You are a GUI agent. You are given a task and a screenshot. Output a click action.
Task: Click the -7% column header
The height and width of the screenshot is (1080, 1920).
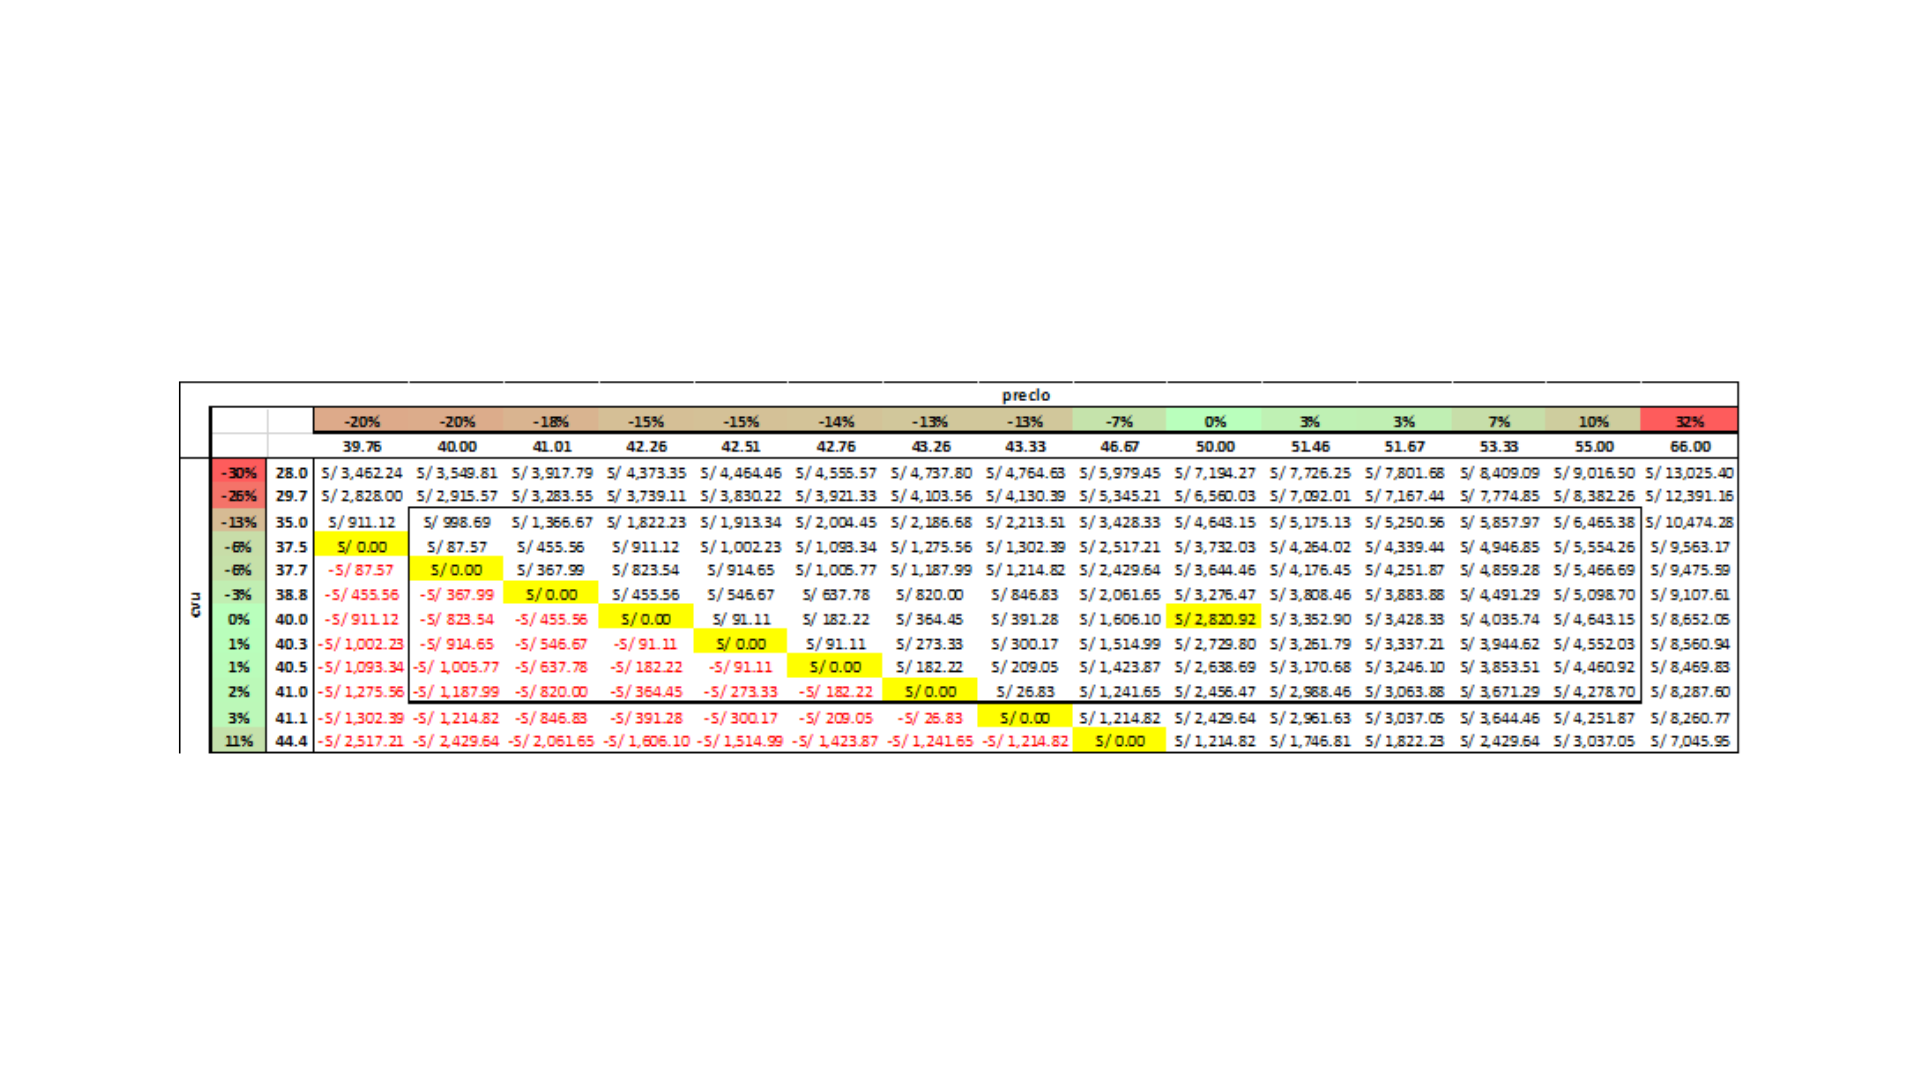(x=1119, y=421)
